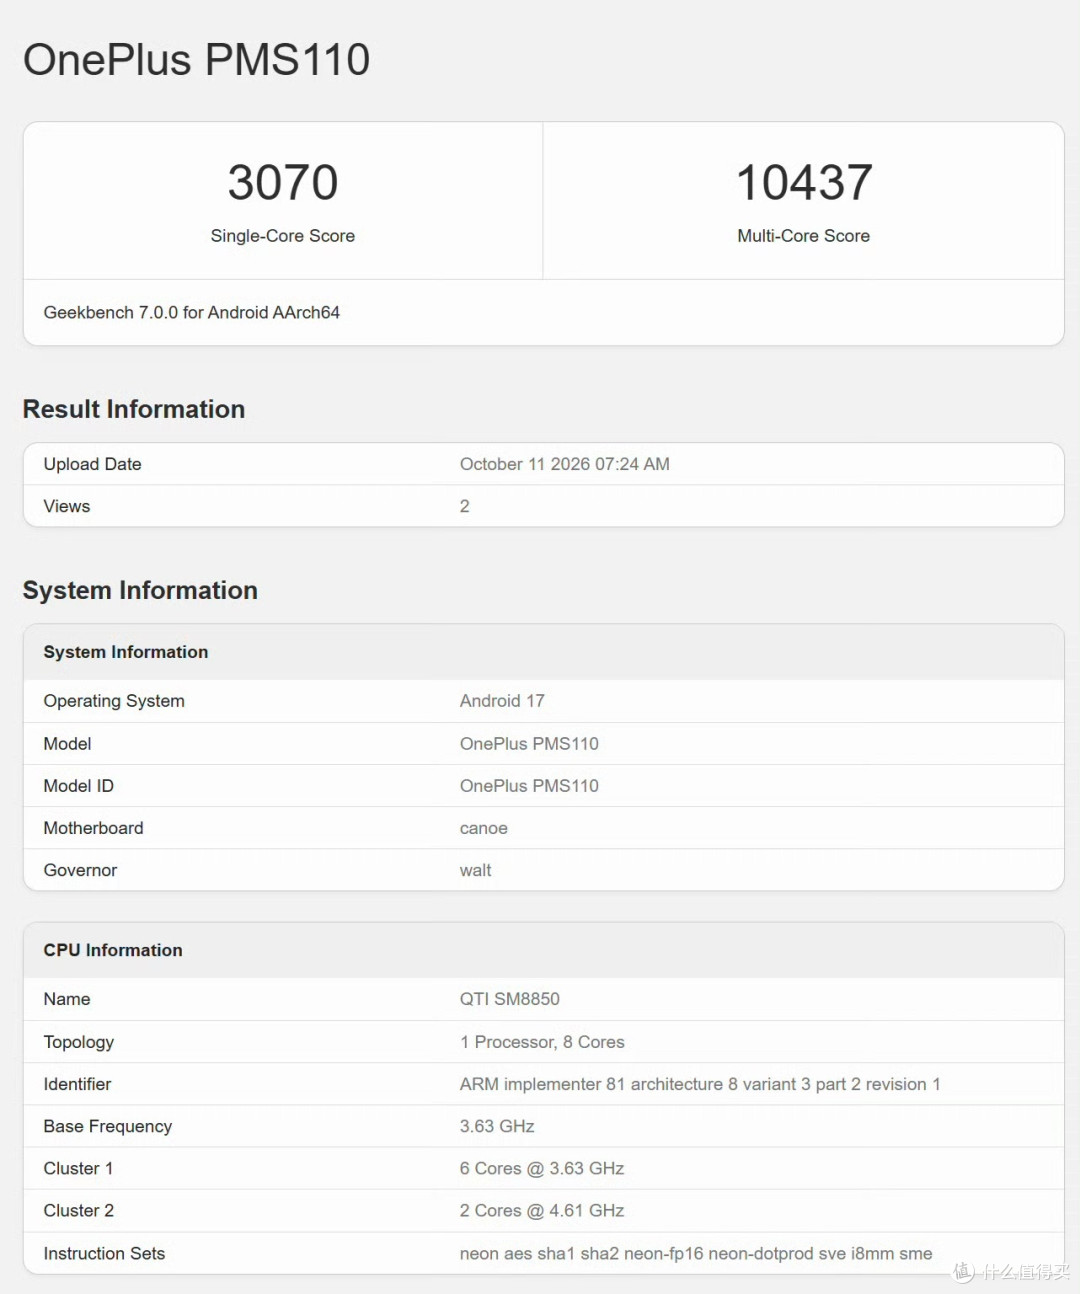Click the Cluster 1 row label
Image resolution: width=1080 pixels, height=1294 pixels.
(x=78, y=1168)
